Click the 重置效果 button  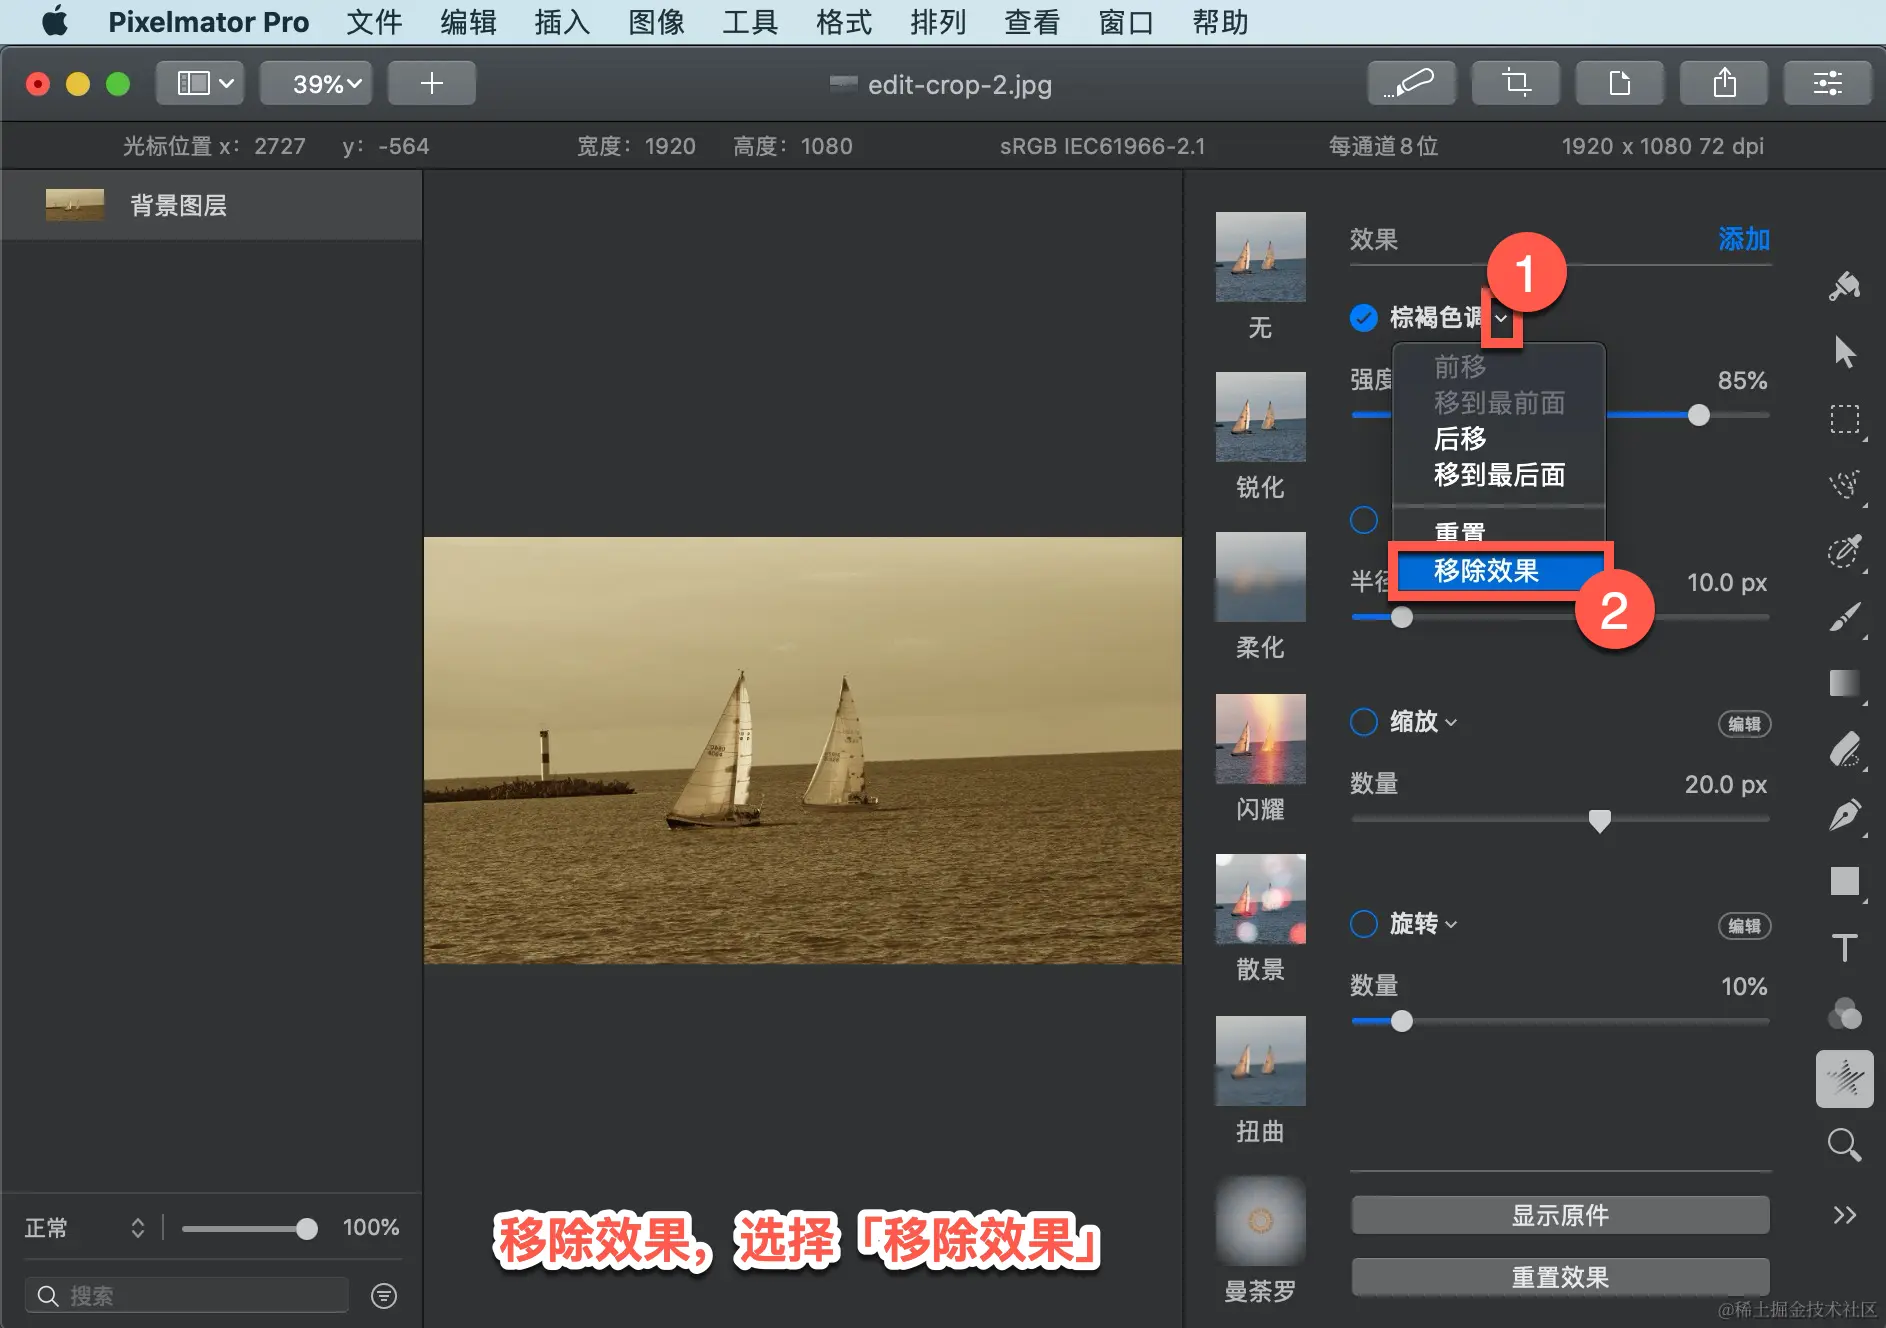(x=1560, y=1277)
